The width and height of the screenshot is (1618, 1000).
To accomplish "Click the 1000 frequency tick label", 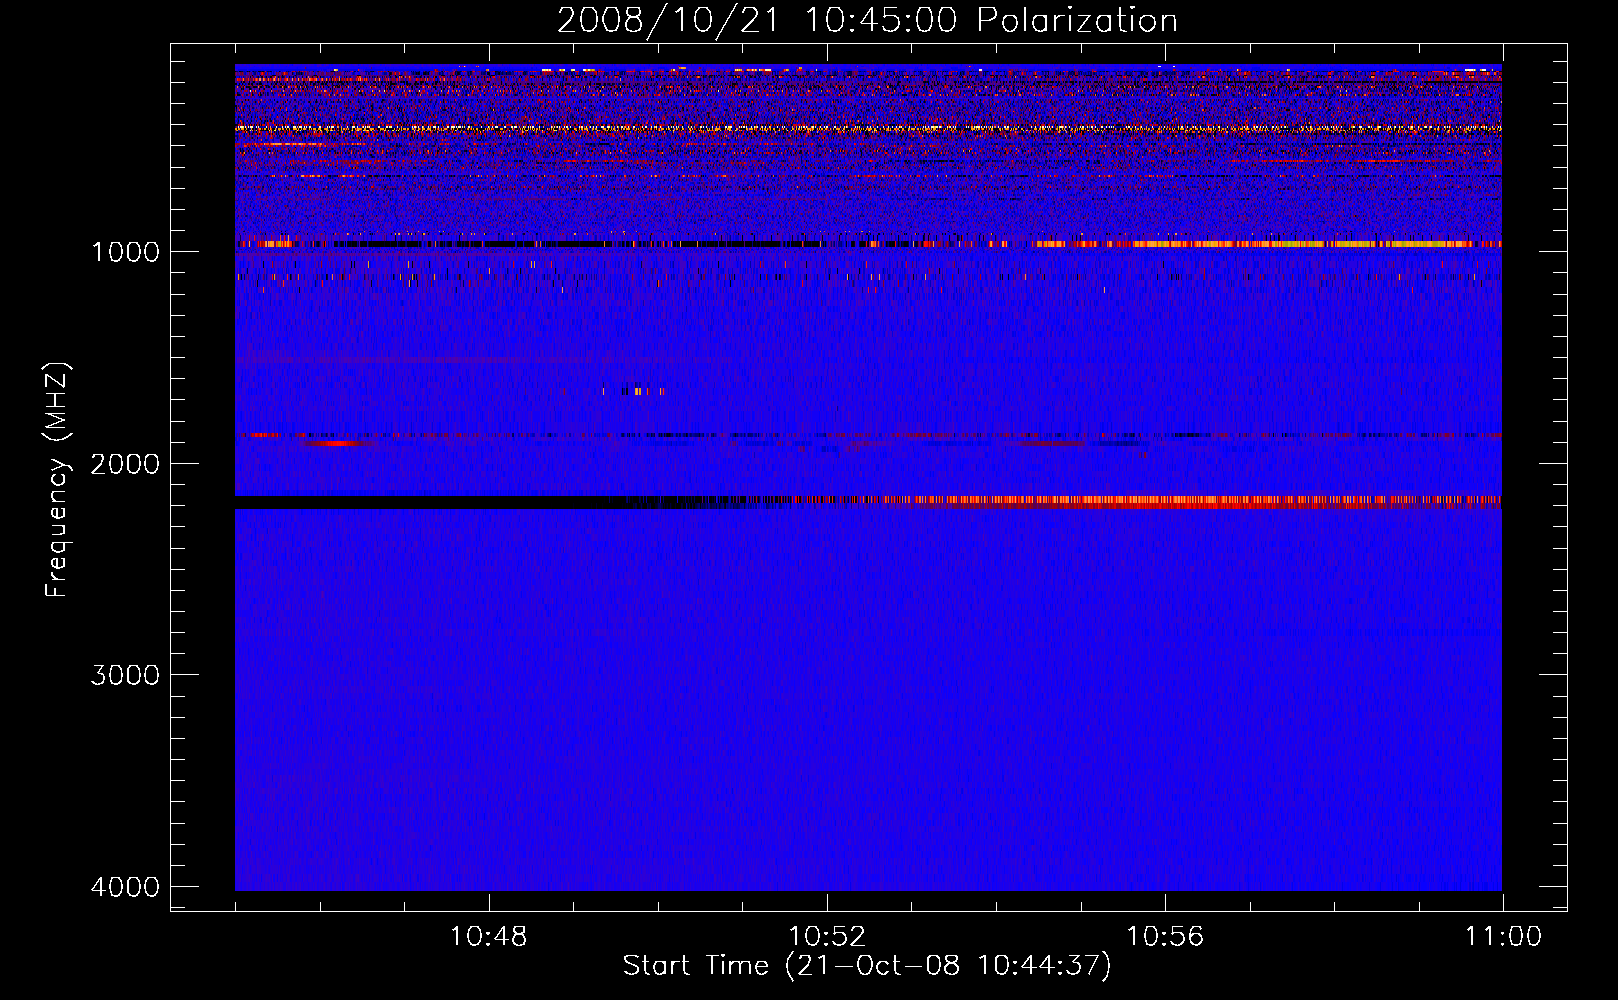I will coord(125,252).
